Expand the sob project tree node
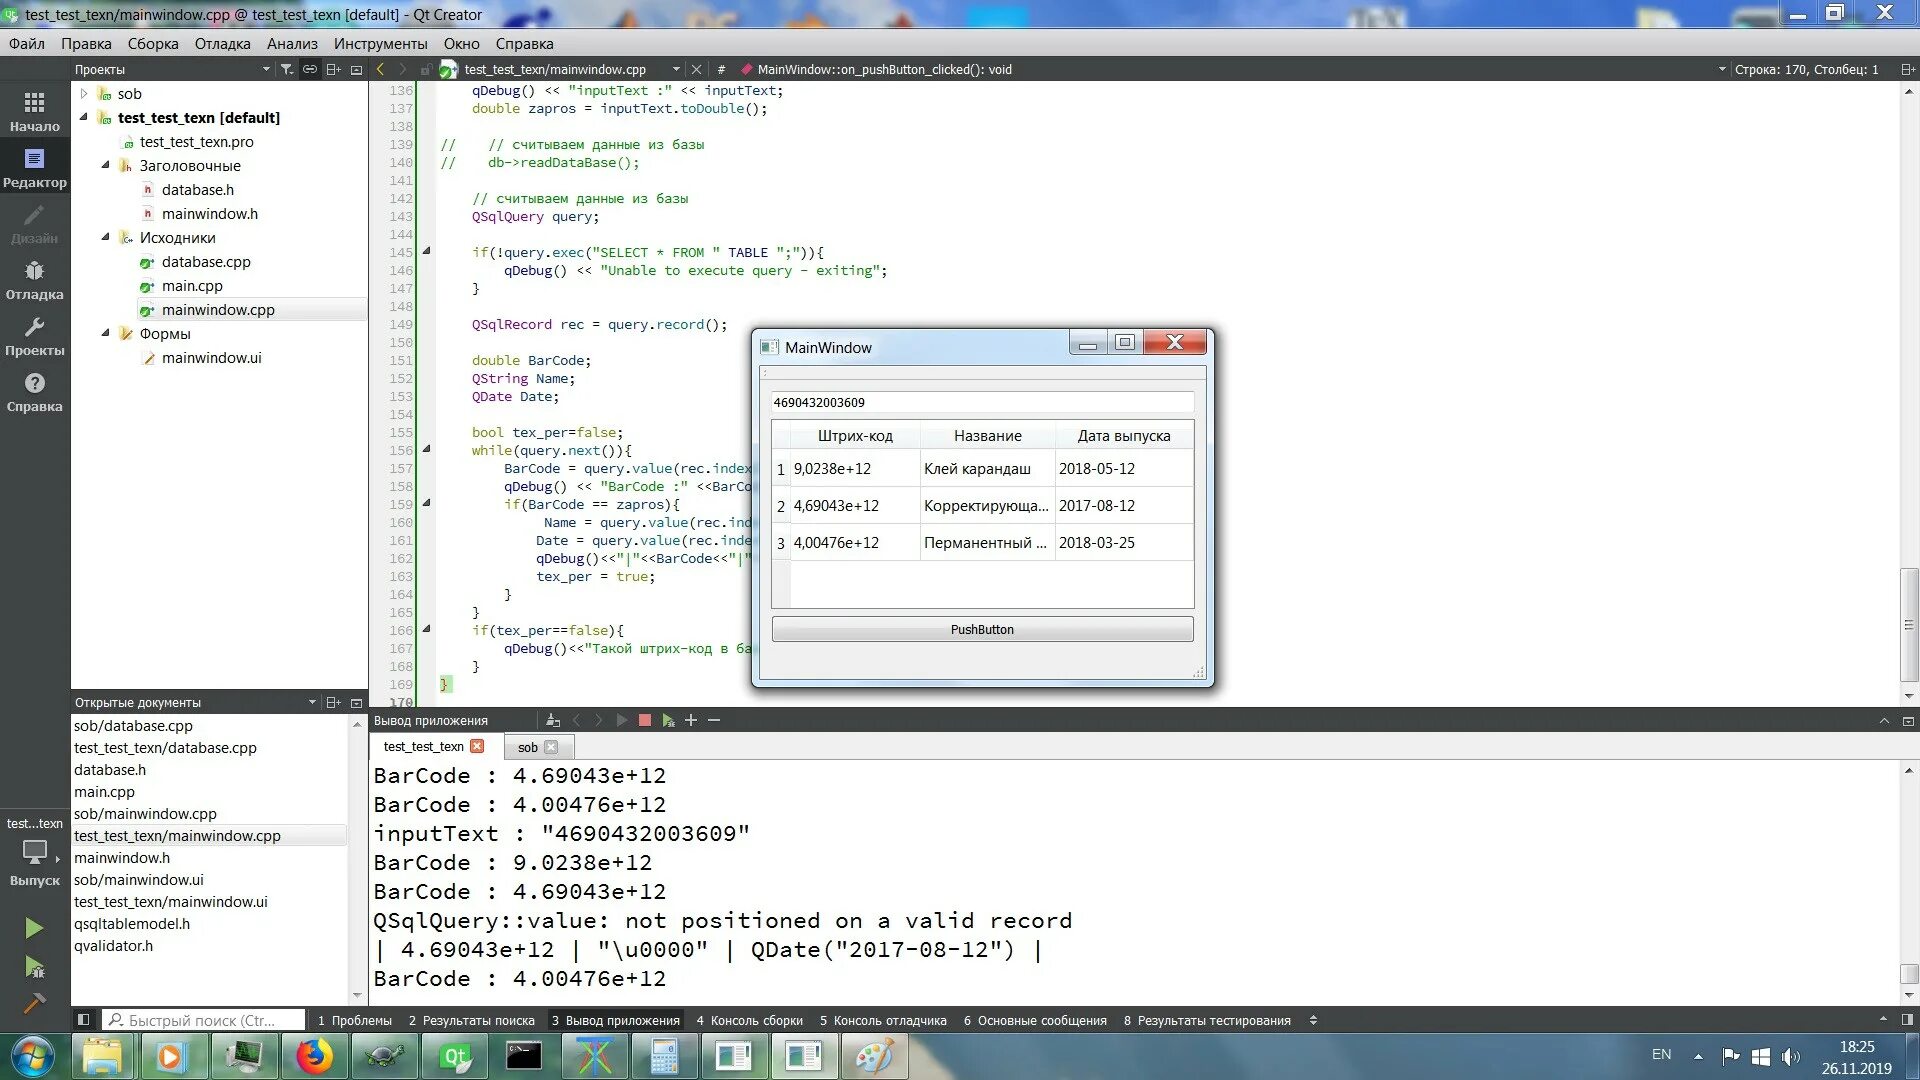The width and height of the screenshot is (1920, 1080). [x=84, y=94]
